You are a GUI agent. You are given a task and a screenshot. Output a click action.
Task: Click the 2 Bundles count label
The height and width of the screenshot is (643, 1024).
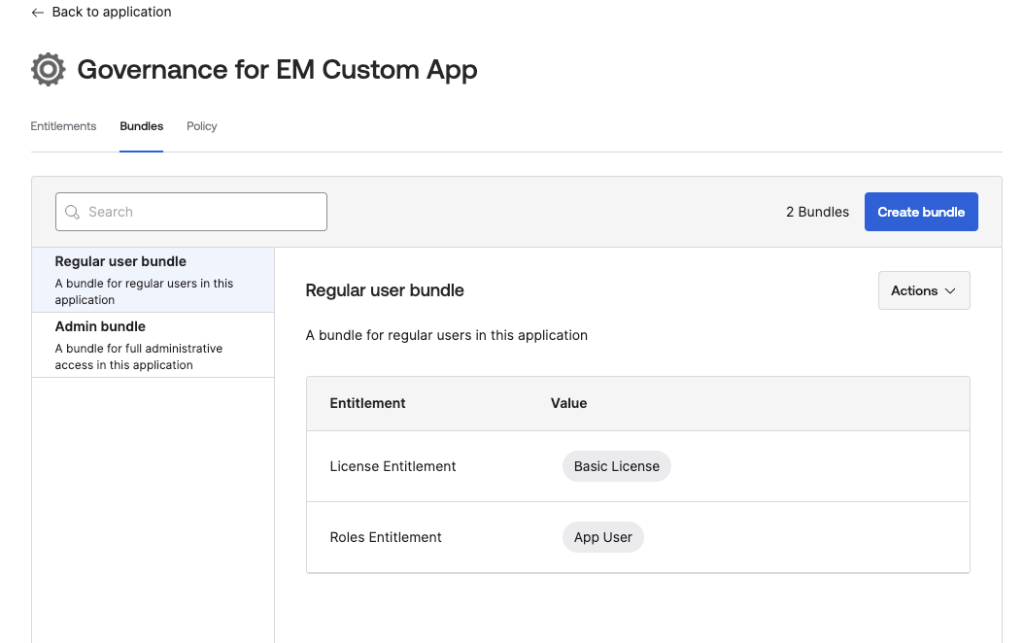817,212
